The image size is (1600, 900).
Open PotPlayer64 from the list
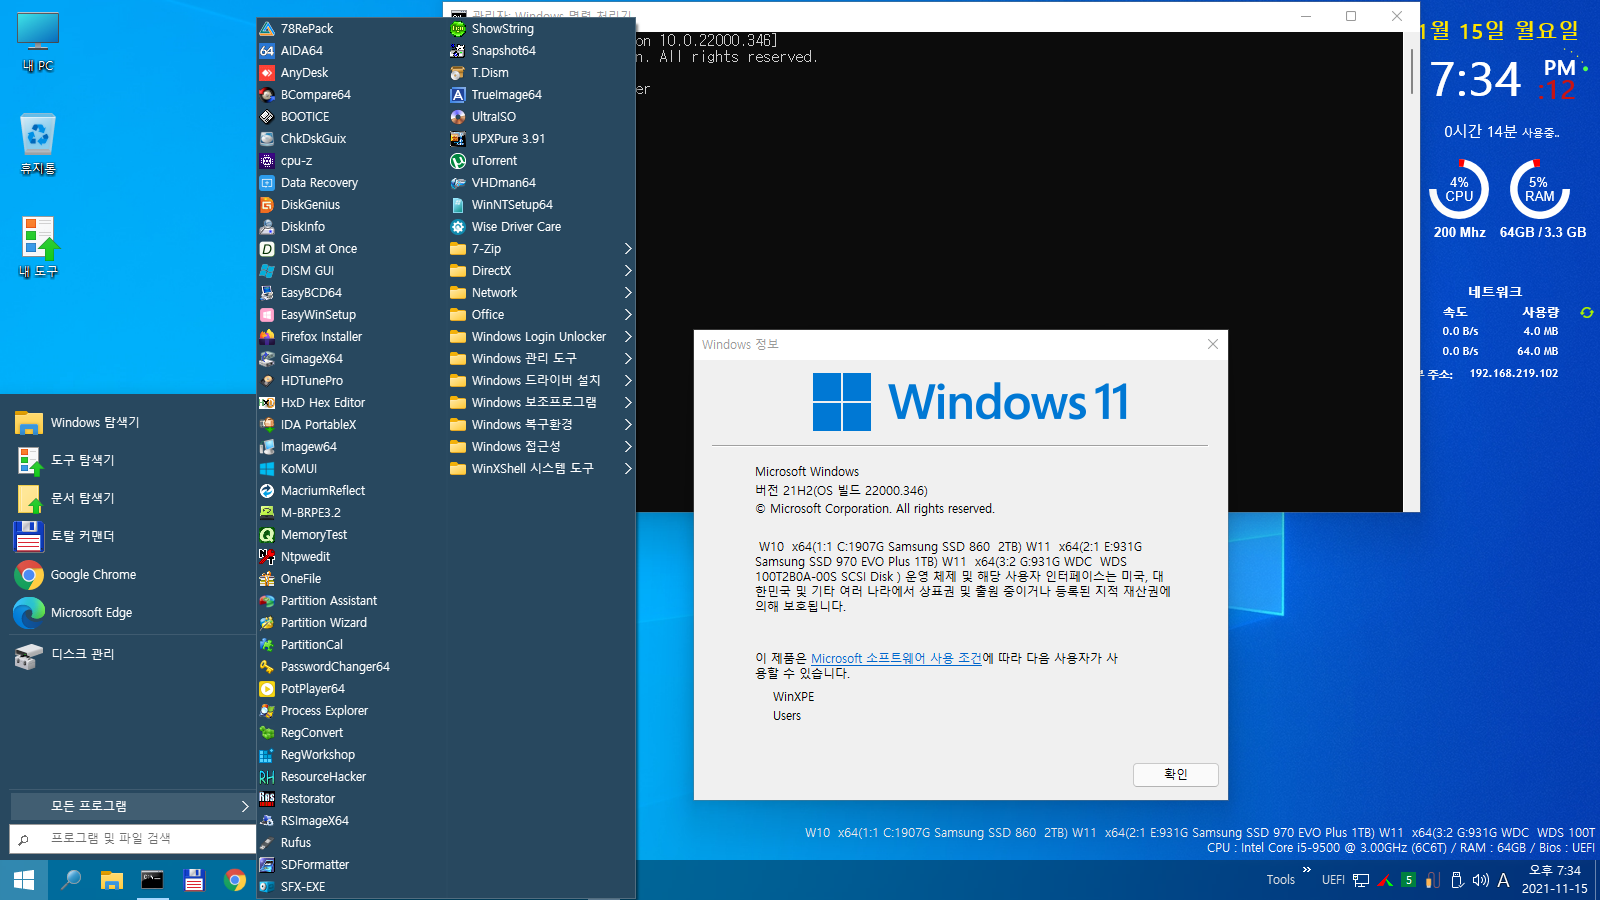(x=312, y=689)
